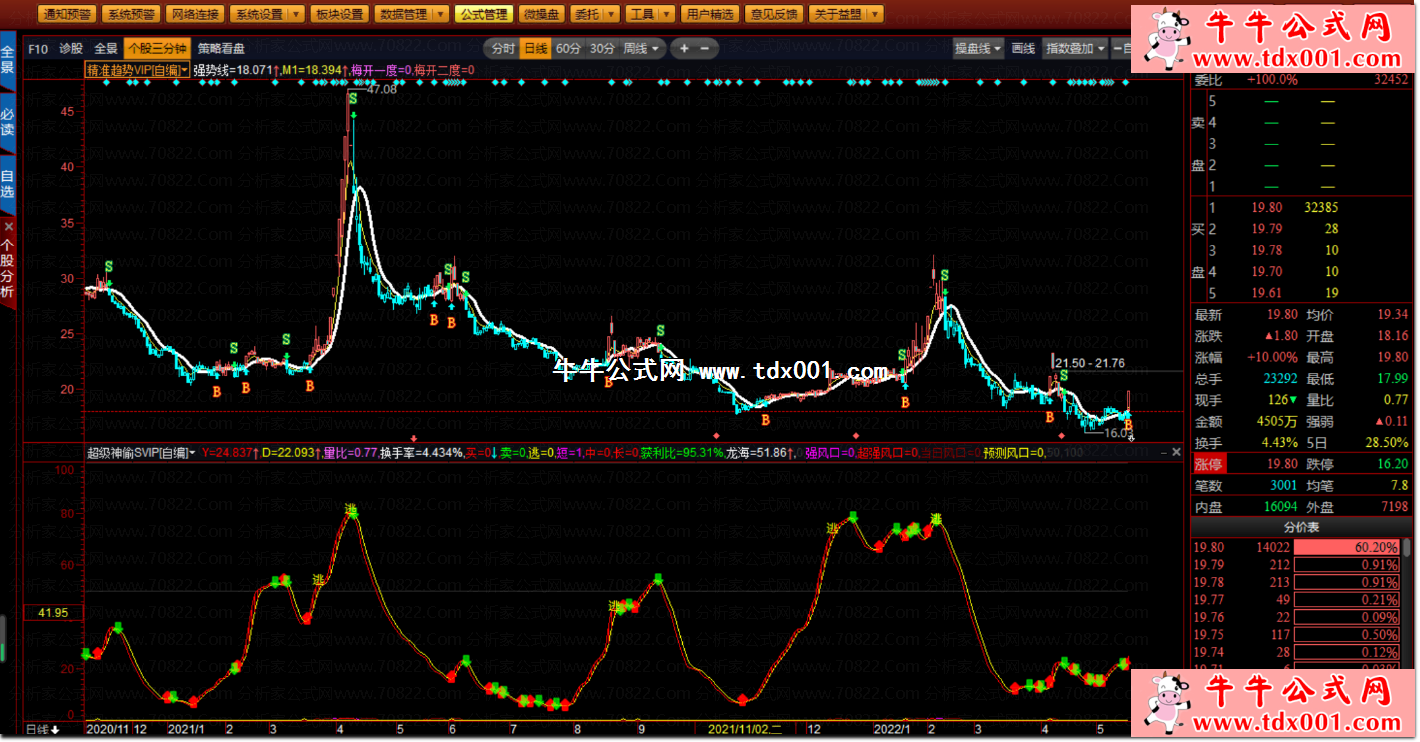Click the 涨停 price row
This screenshot has height=742, width=1420.
[1301, 464]
